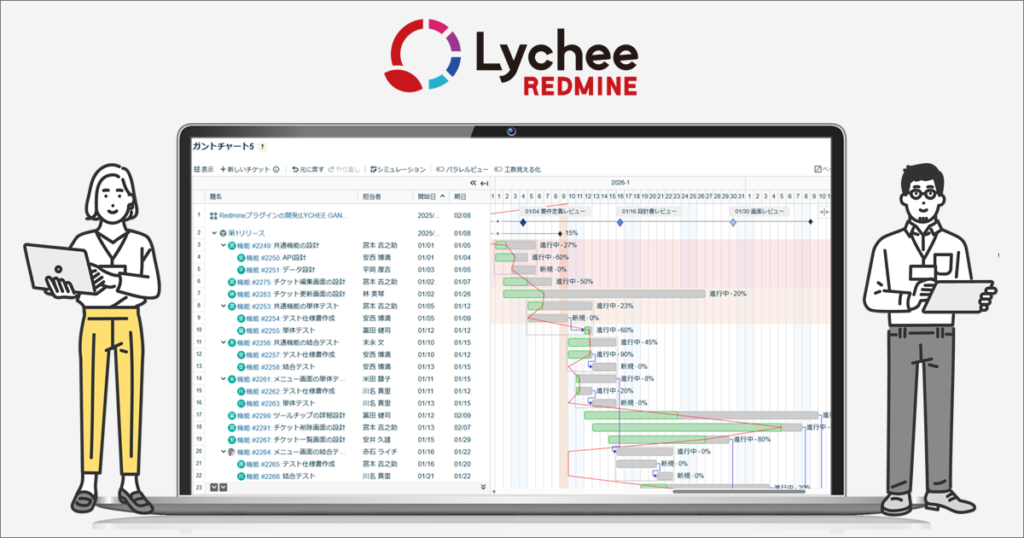Collapse ticket #2264 メニュー画面の結合テスト
This screenshot has height=538, width=1024.
pyautogui.click(x=223, y=452)
